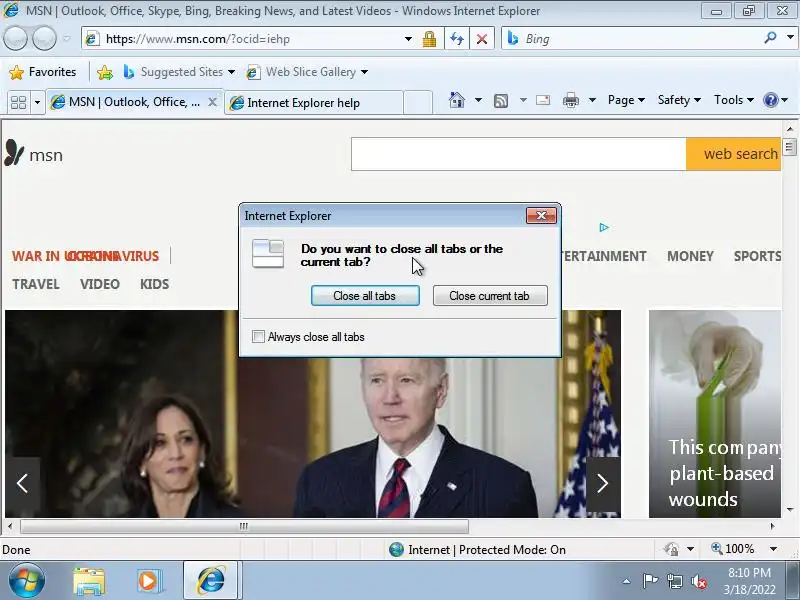Image resolution: width=800 pixels, height=600 pixels.
Task: Open Windows Media Player from taskbar
Action: (x=149, y=581)
